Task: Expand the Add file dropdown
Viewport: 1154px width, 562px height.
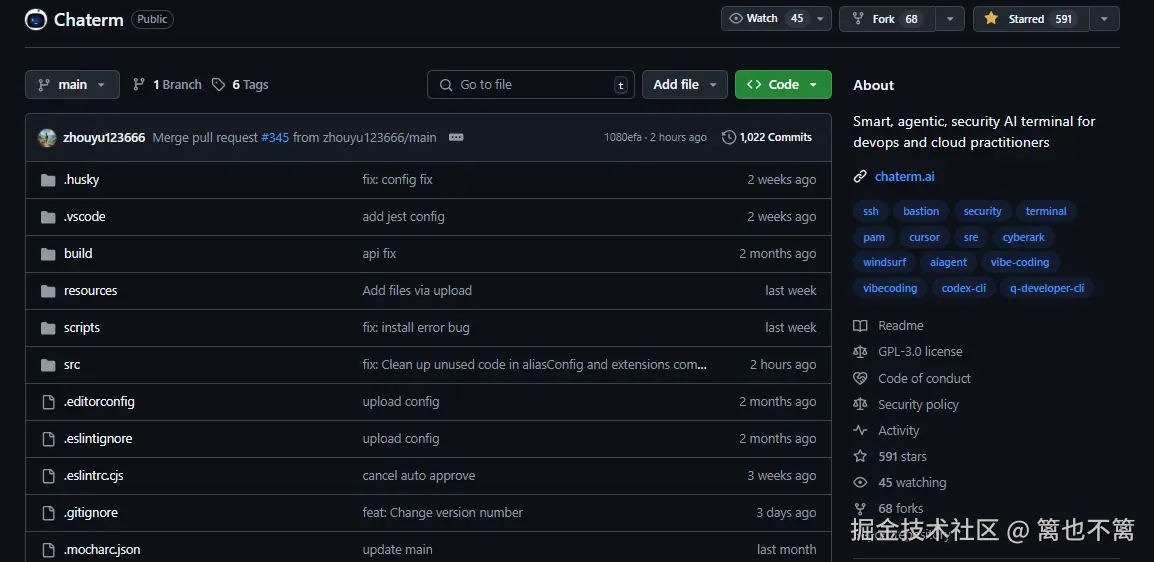Action: [x=685, y=85]
